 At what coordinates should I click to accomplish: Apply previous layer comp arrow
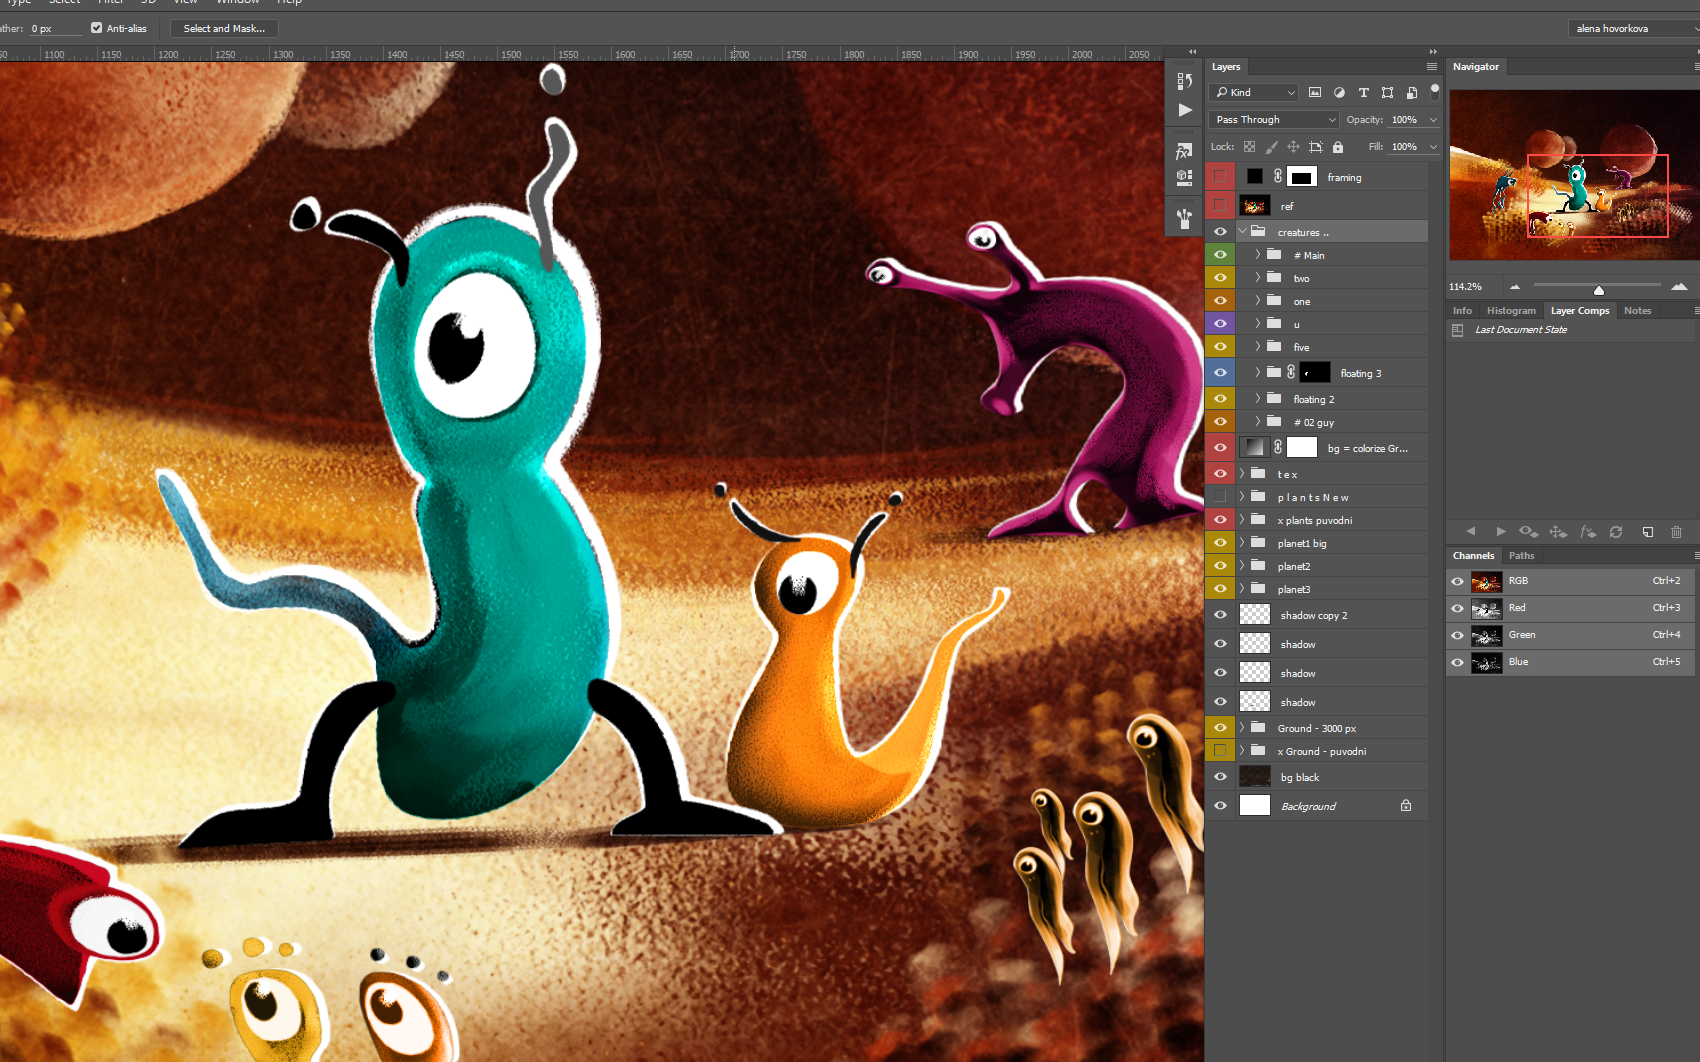pyautogui.click(x=1470, y=532)
